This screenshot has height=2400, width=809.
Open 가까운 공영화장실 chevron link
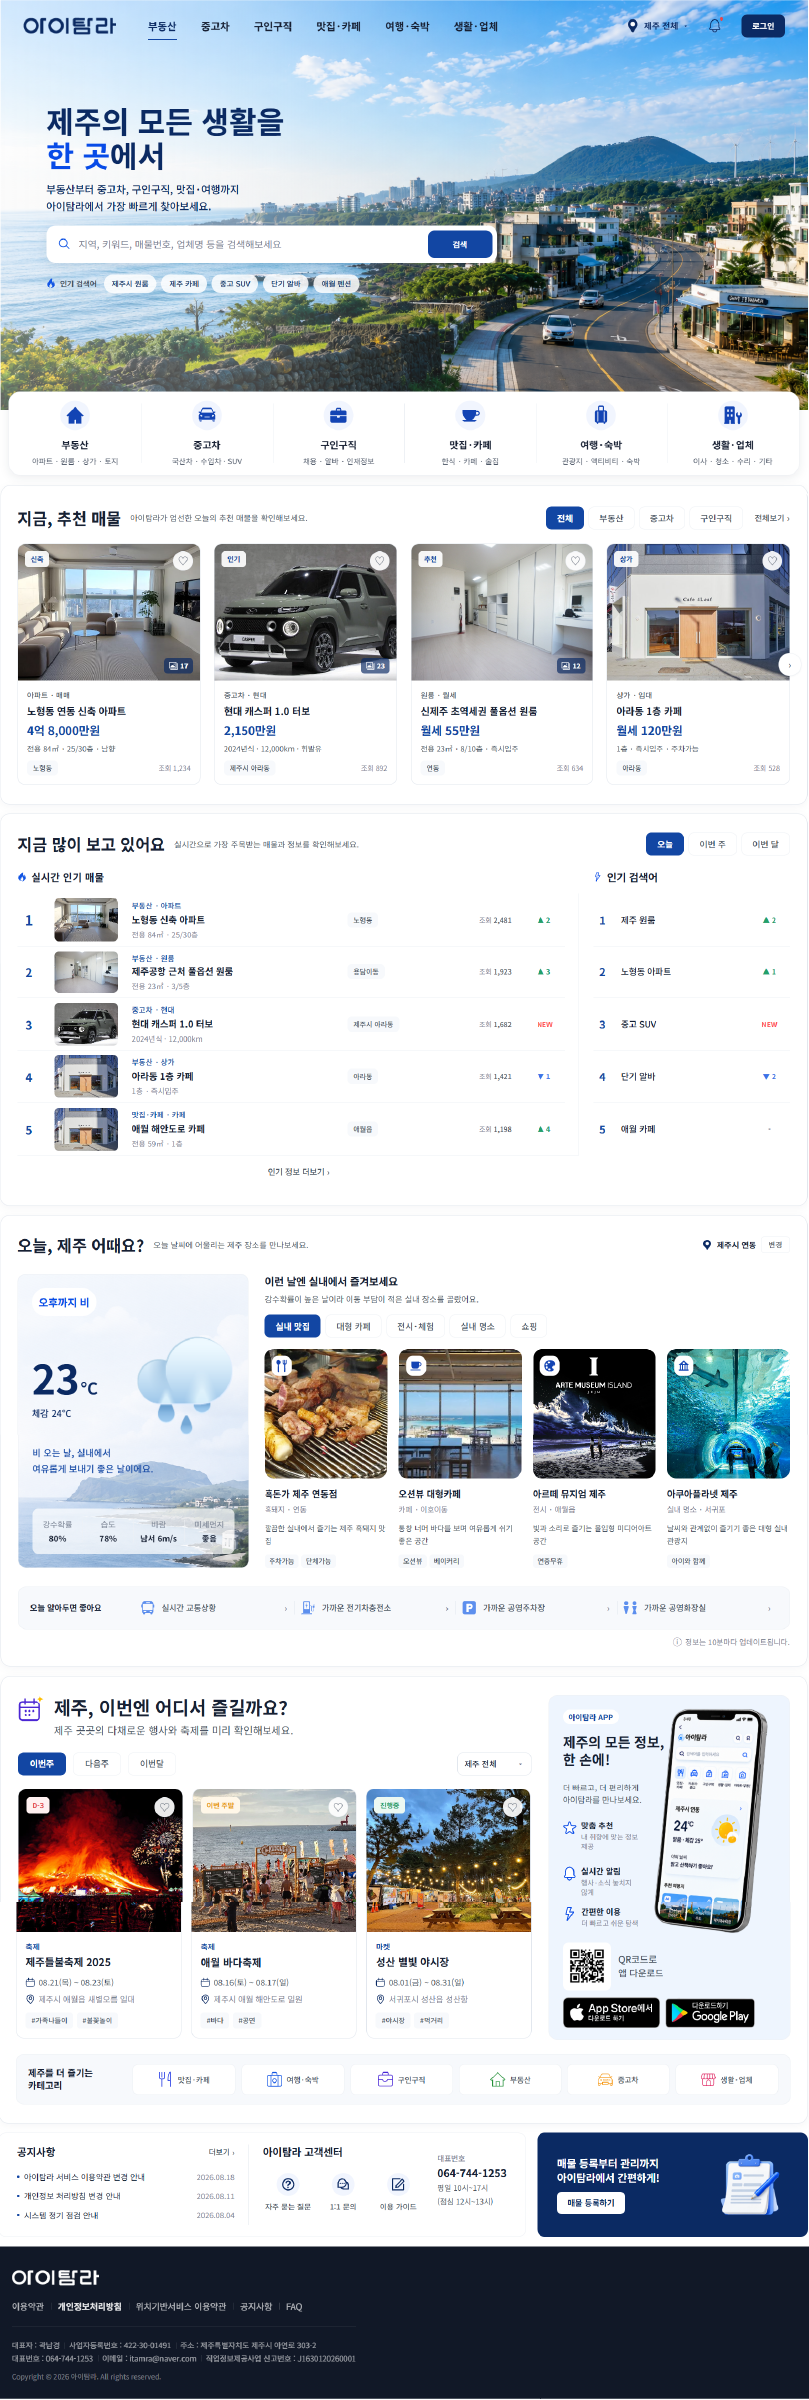pos(769,1608)
